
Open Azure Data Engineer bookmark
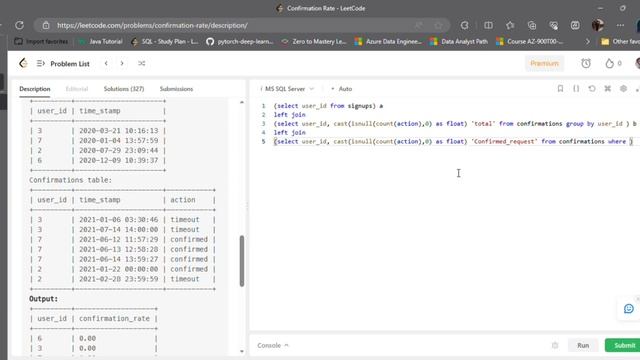388,41
